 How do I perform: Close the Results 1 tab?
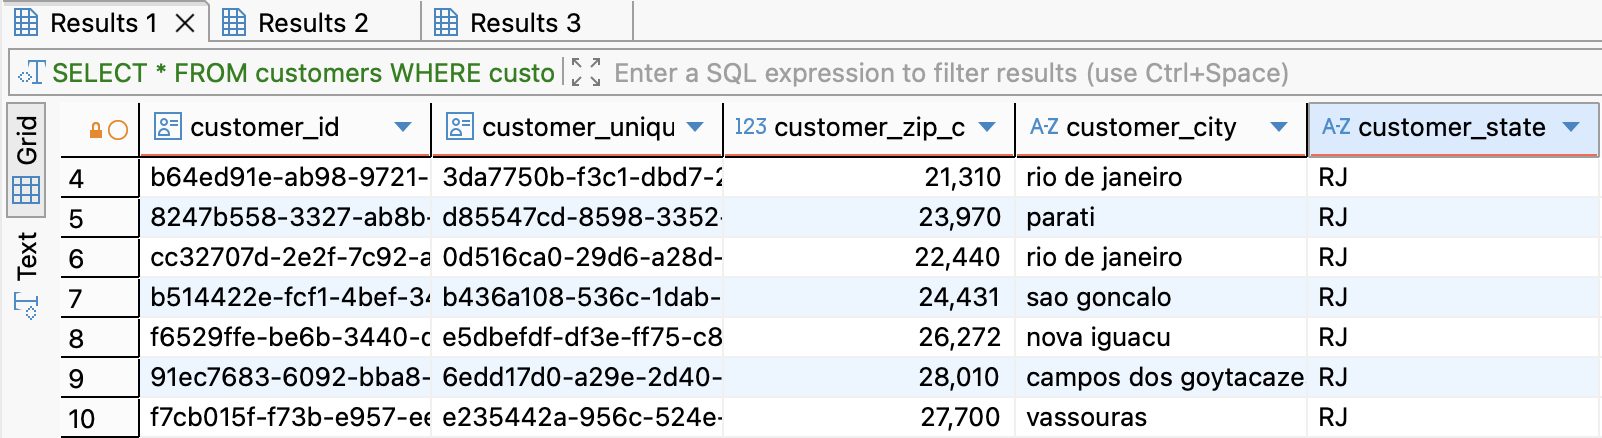(x=185, y=22)
